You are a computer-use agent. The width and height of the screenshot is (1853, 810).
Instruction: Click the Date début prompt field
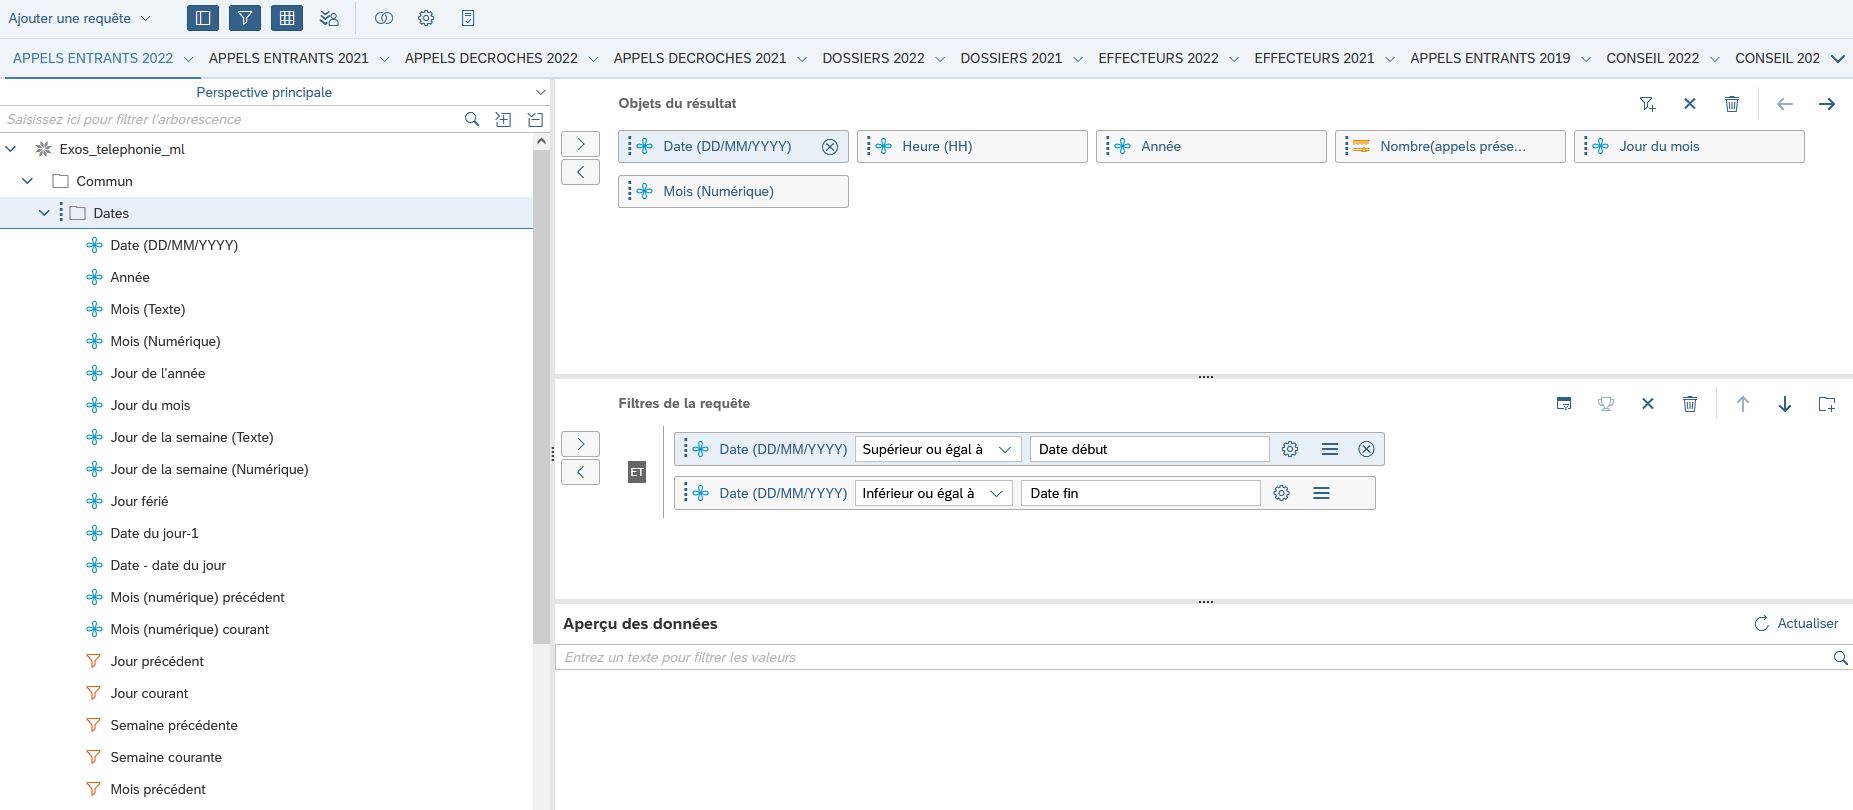click(x=1149, y=449)
